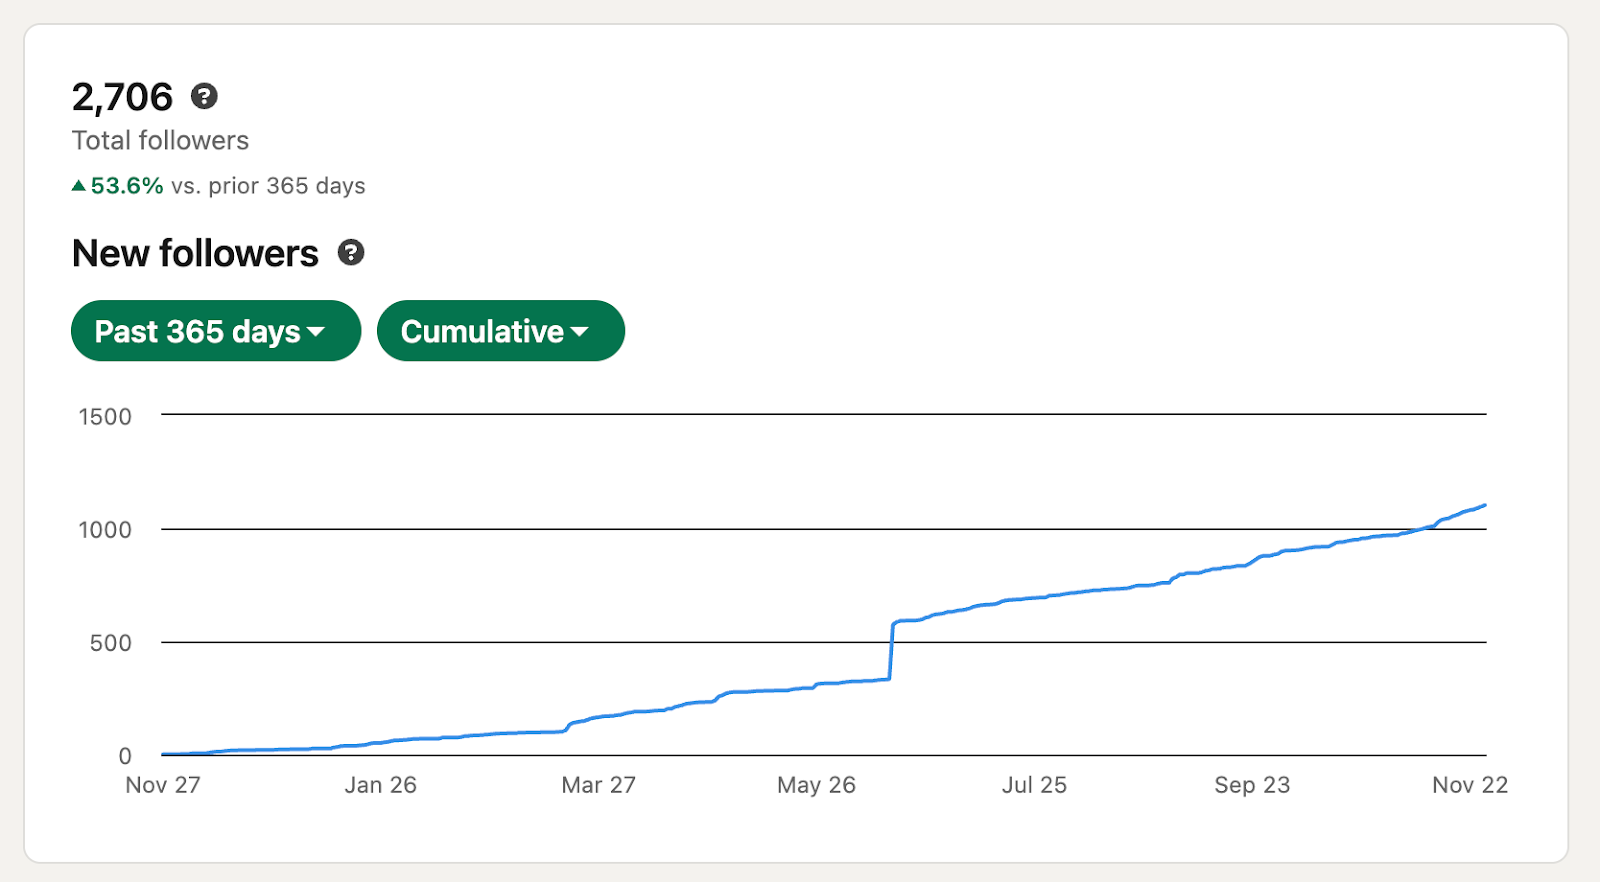Image resolution: width=1600 pixels, height=882 pixels.
Task: Click the Nov 22 x-axis date
Action: [x=1470, y=785]
